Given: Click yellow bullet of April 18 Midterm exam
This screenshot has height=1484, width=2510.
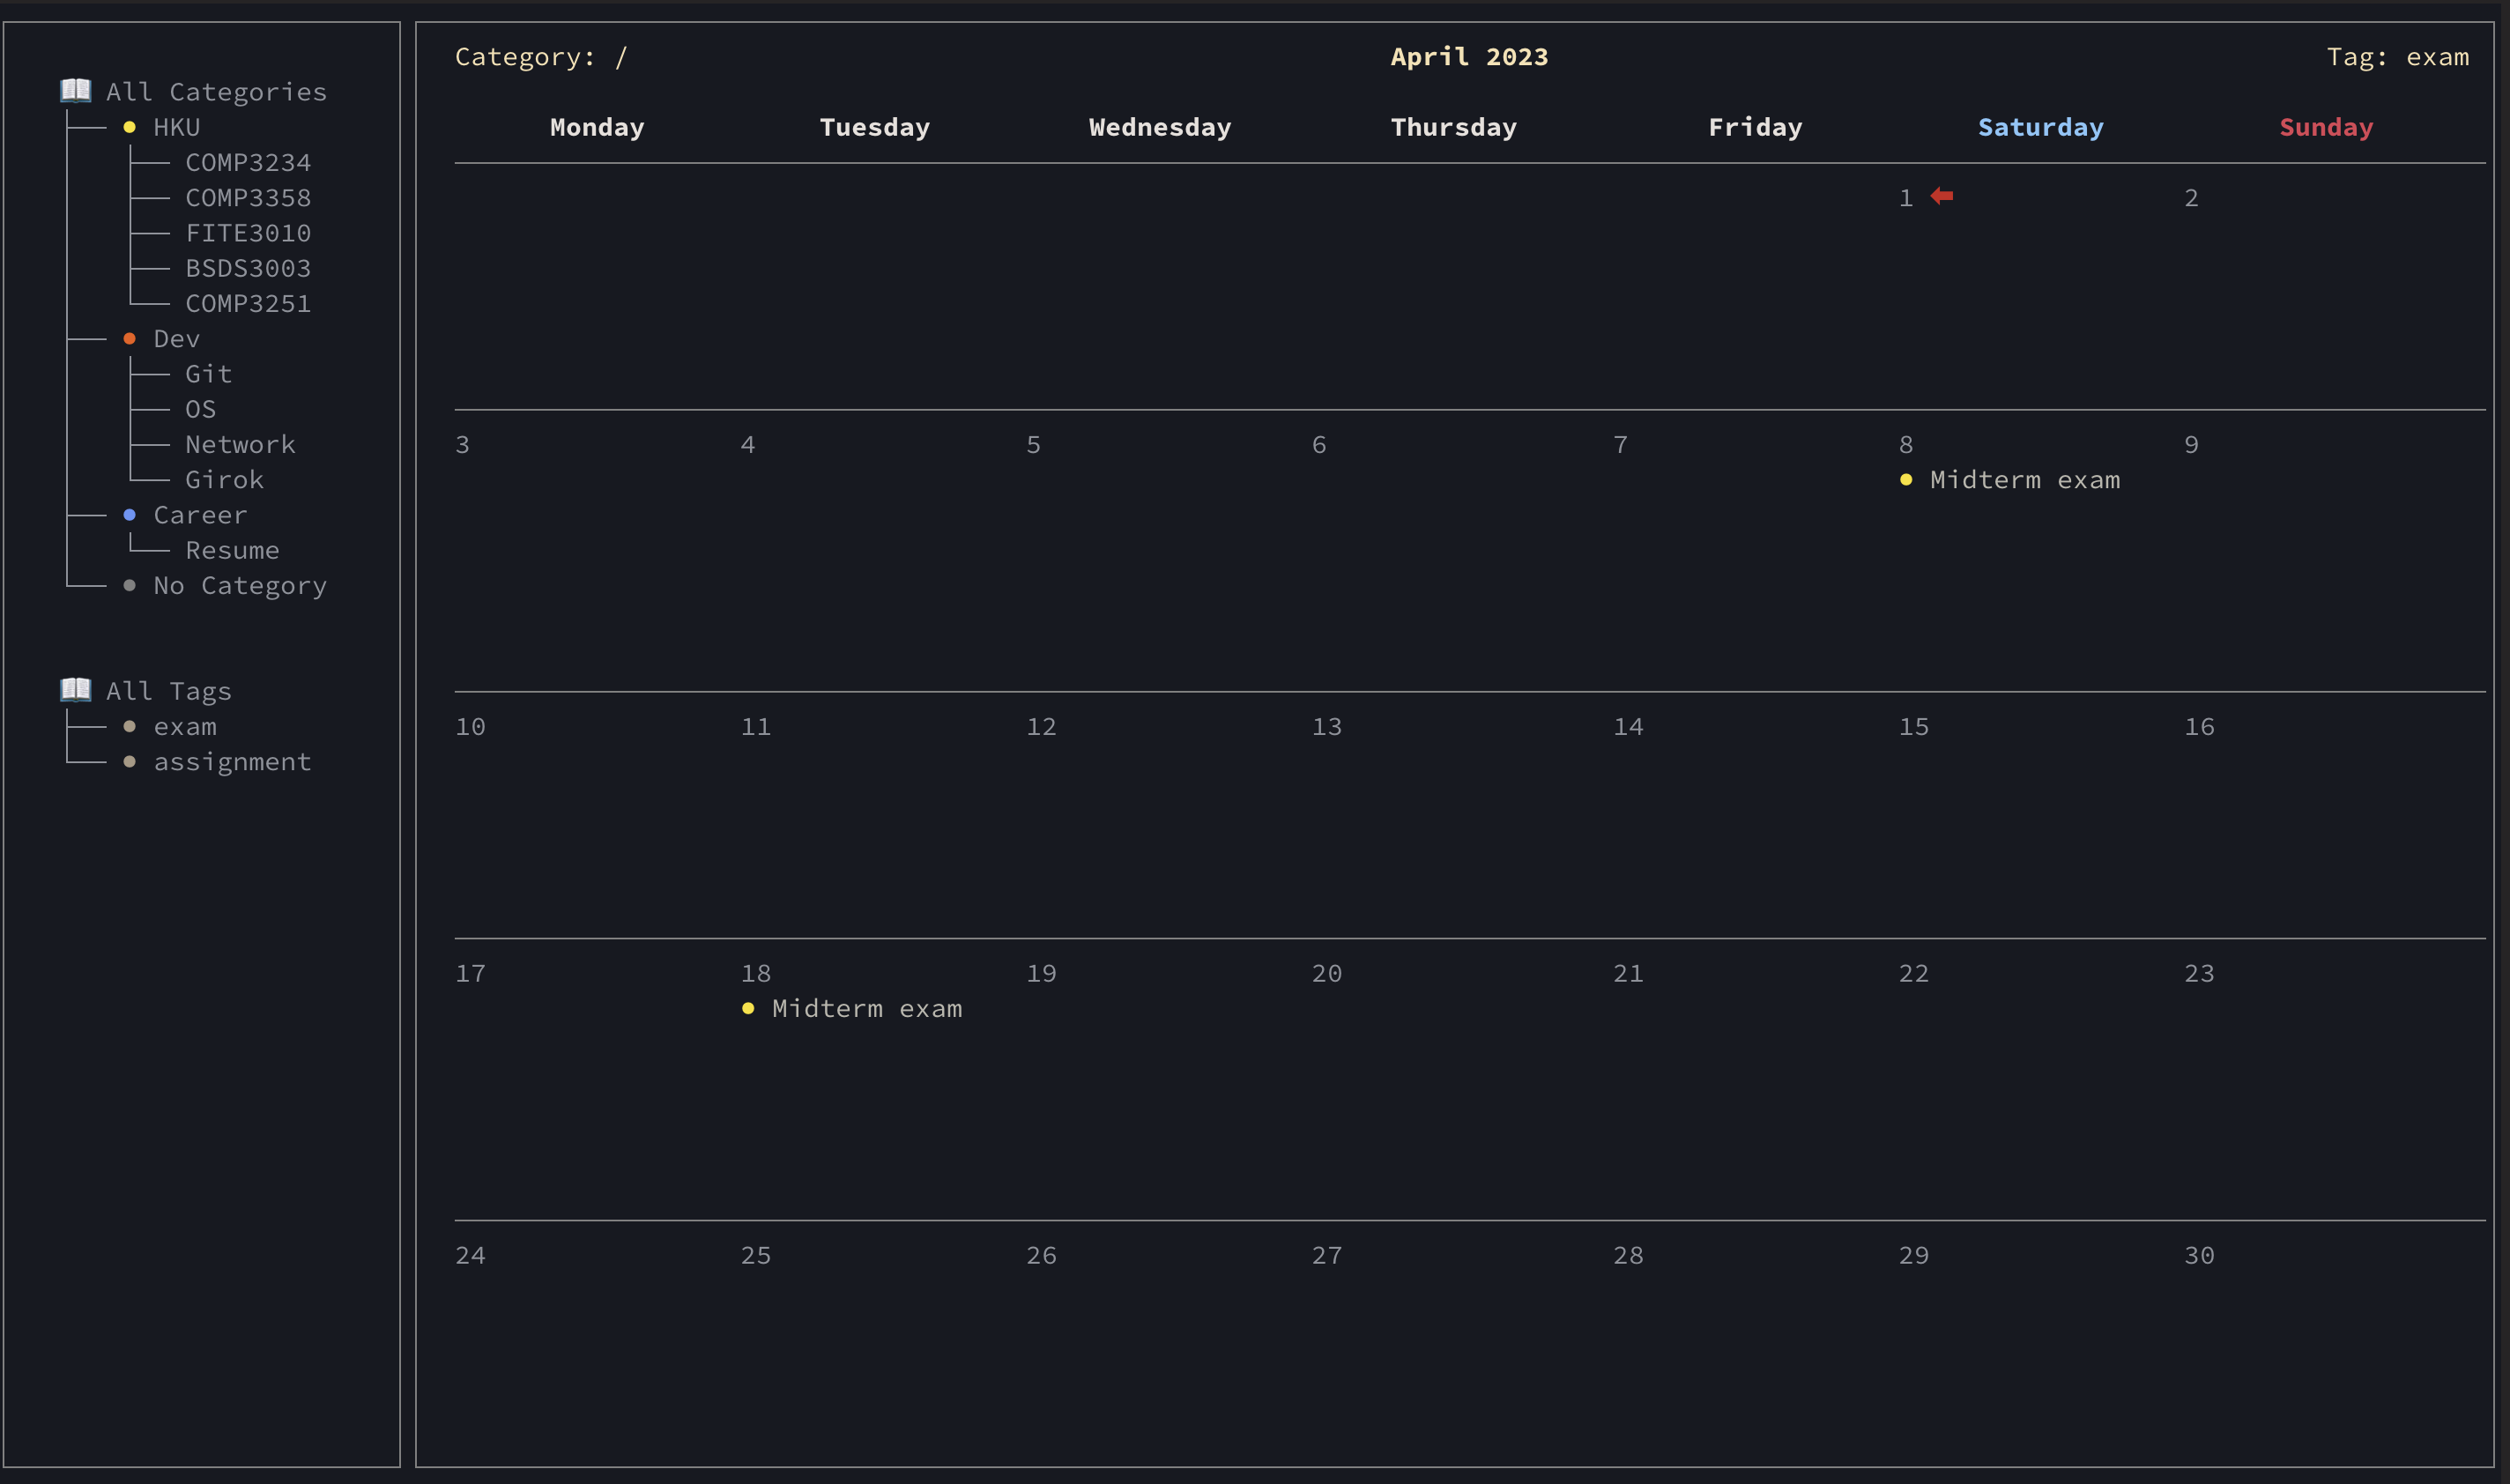Looking at the screenshot, I should [x=748, y=1009].
